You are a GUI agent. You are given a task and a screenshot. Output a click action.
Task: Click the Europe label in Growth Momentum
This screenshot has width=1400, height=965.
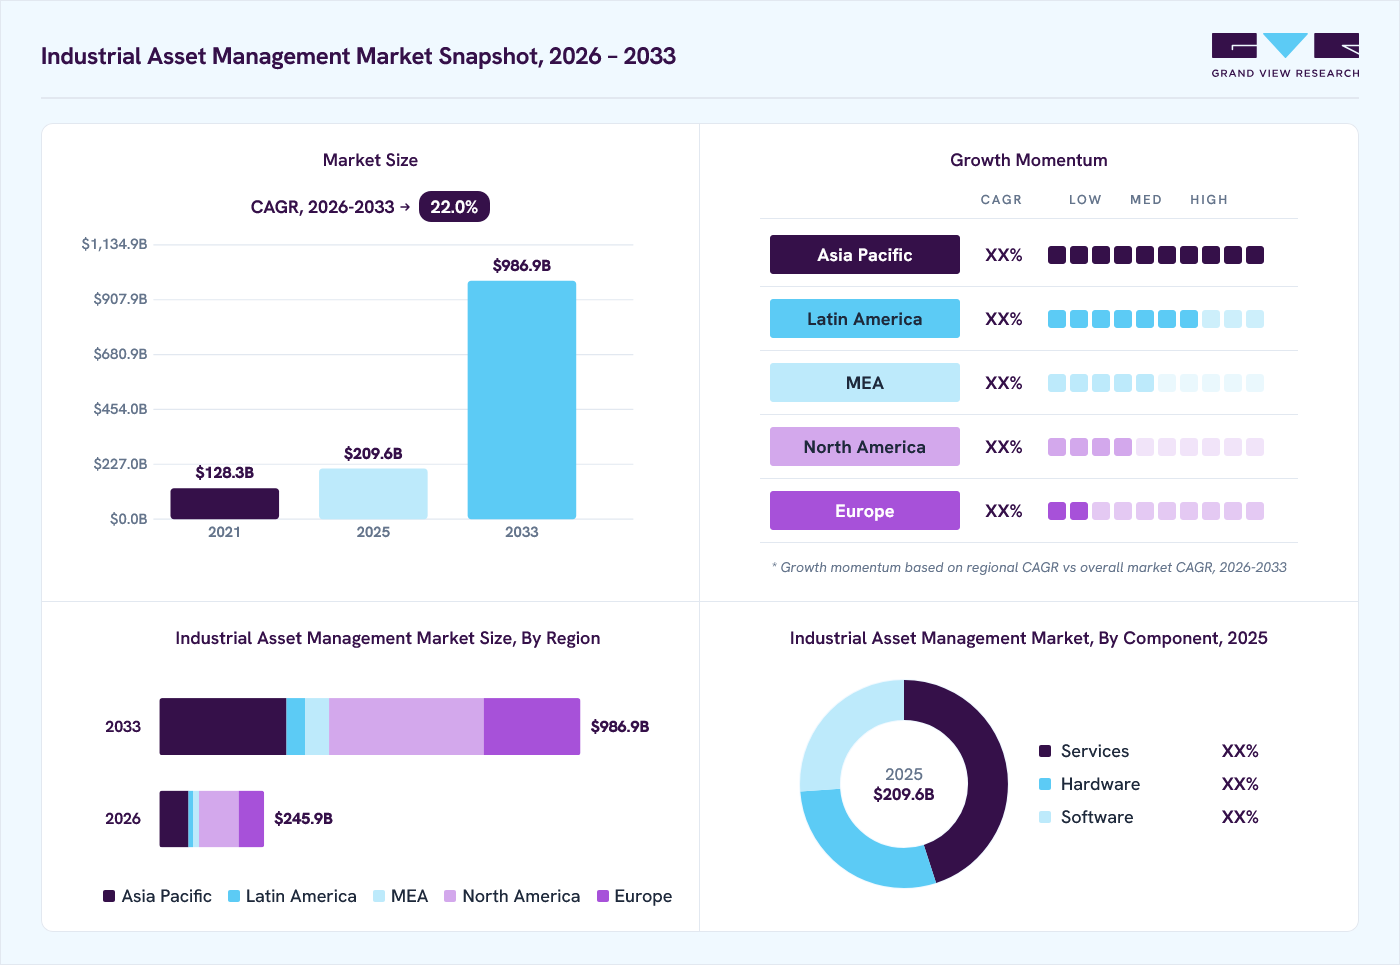[865, 511]
